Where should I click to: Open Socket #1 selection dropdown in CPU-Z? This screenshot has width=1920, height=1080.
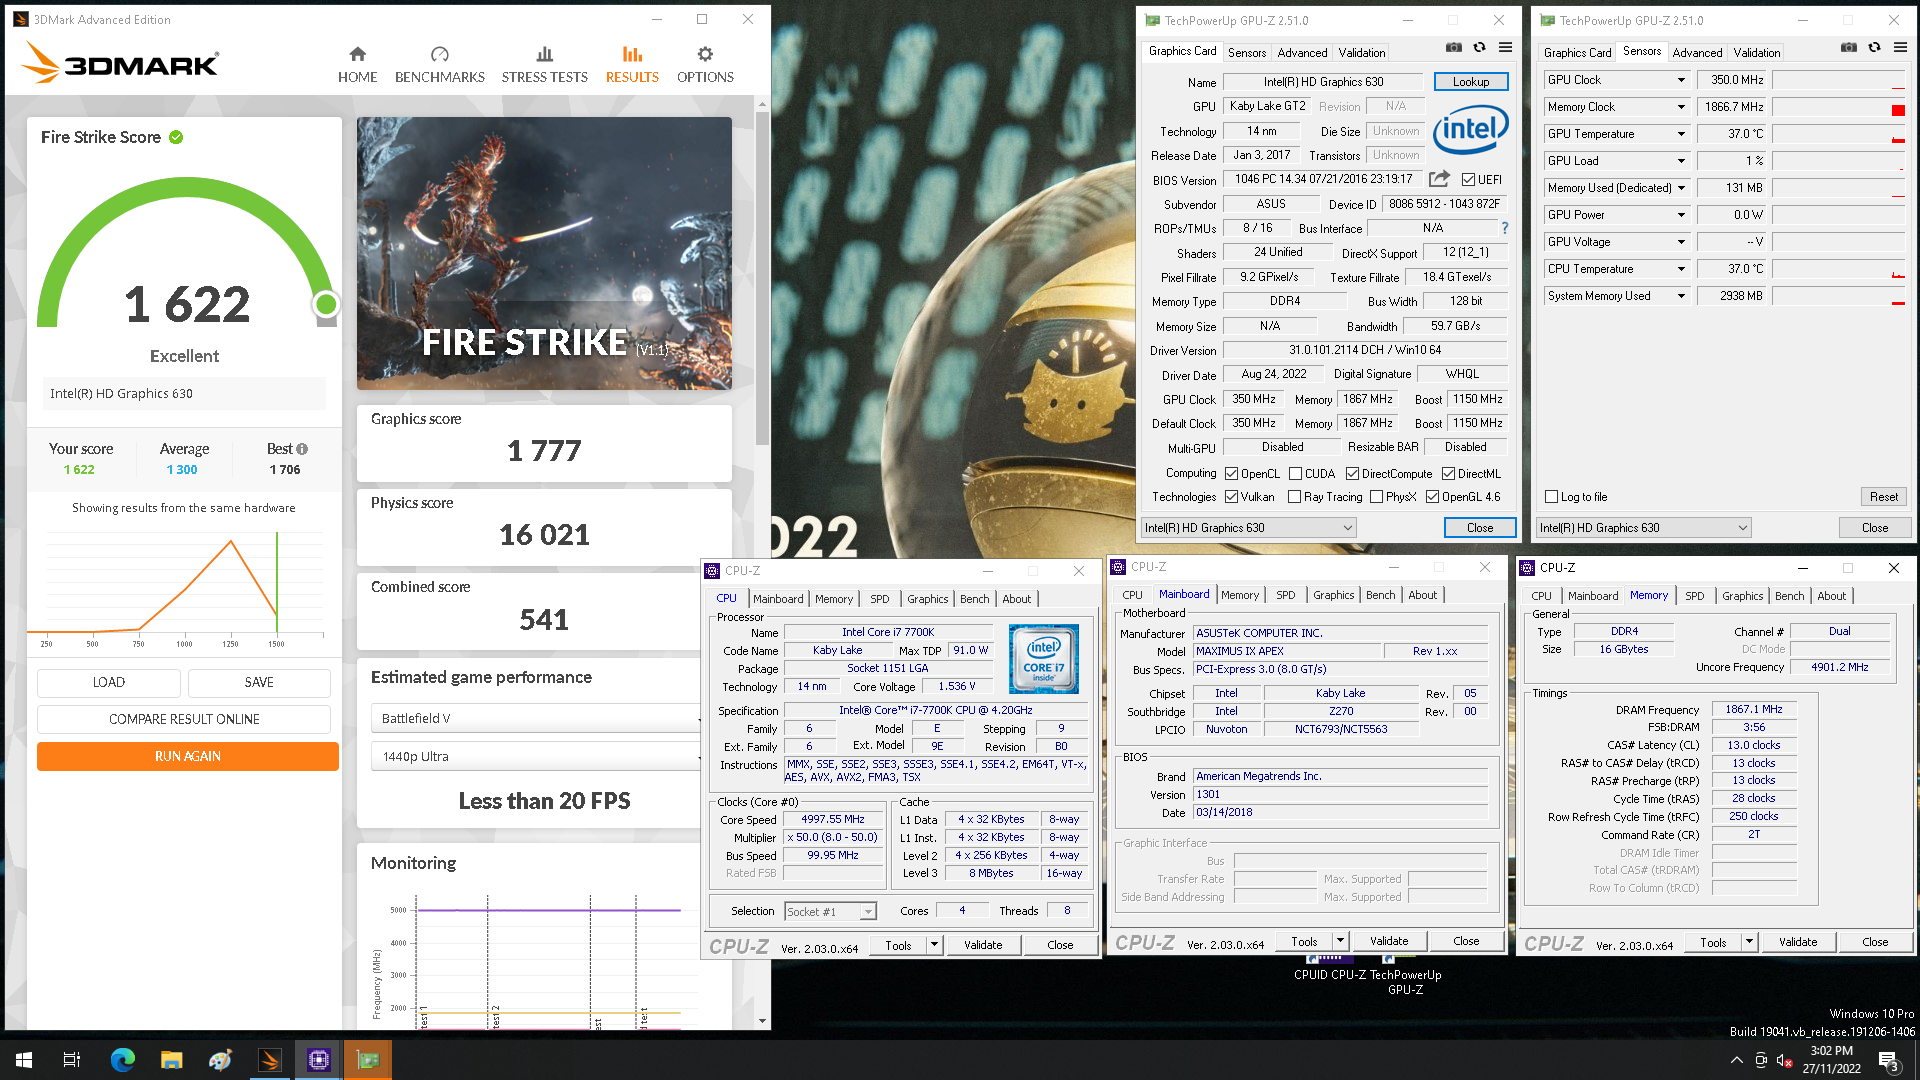coord(830,911)
